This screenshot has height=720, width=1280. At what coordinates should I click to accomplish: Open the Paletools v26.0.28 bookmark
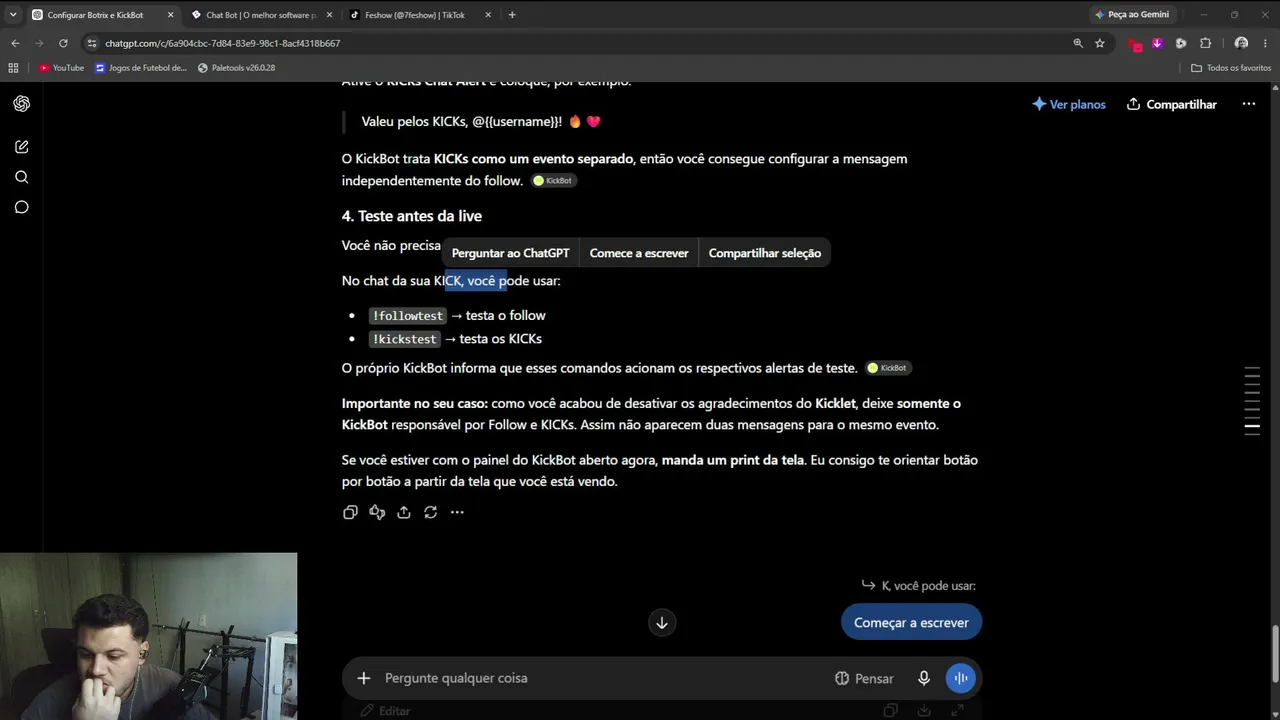pyautogui.click(x=236, y=68)
